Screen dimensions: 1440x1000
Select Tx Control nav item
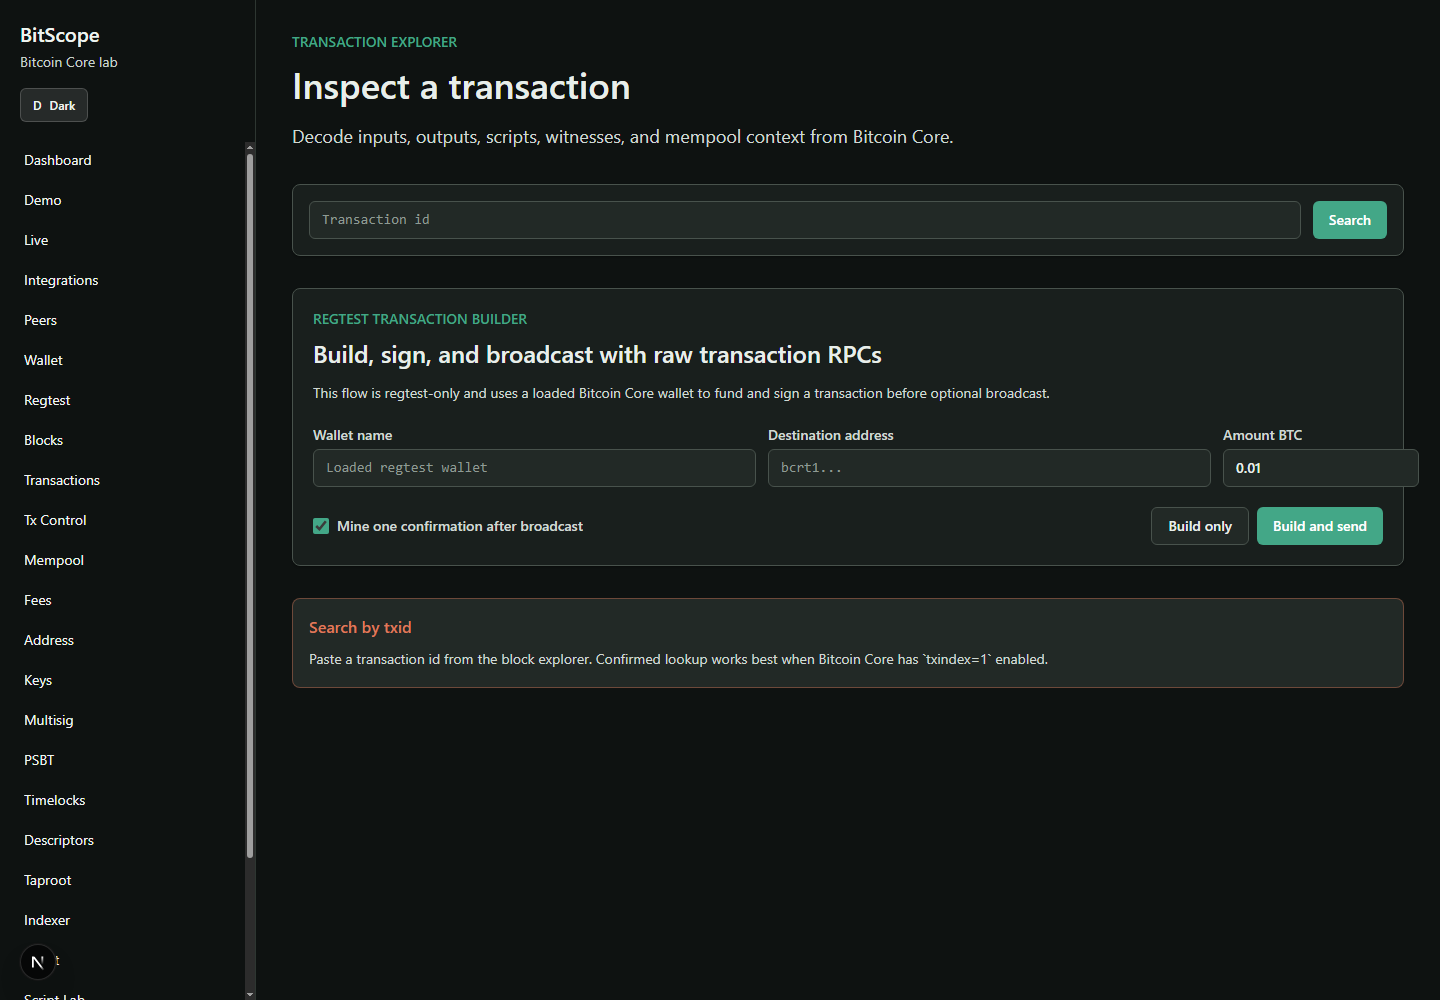click(x=55, y=520)
